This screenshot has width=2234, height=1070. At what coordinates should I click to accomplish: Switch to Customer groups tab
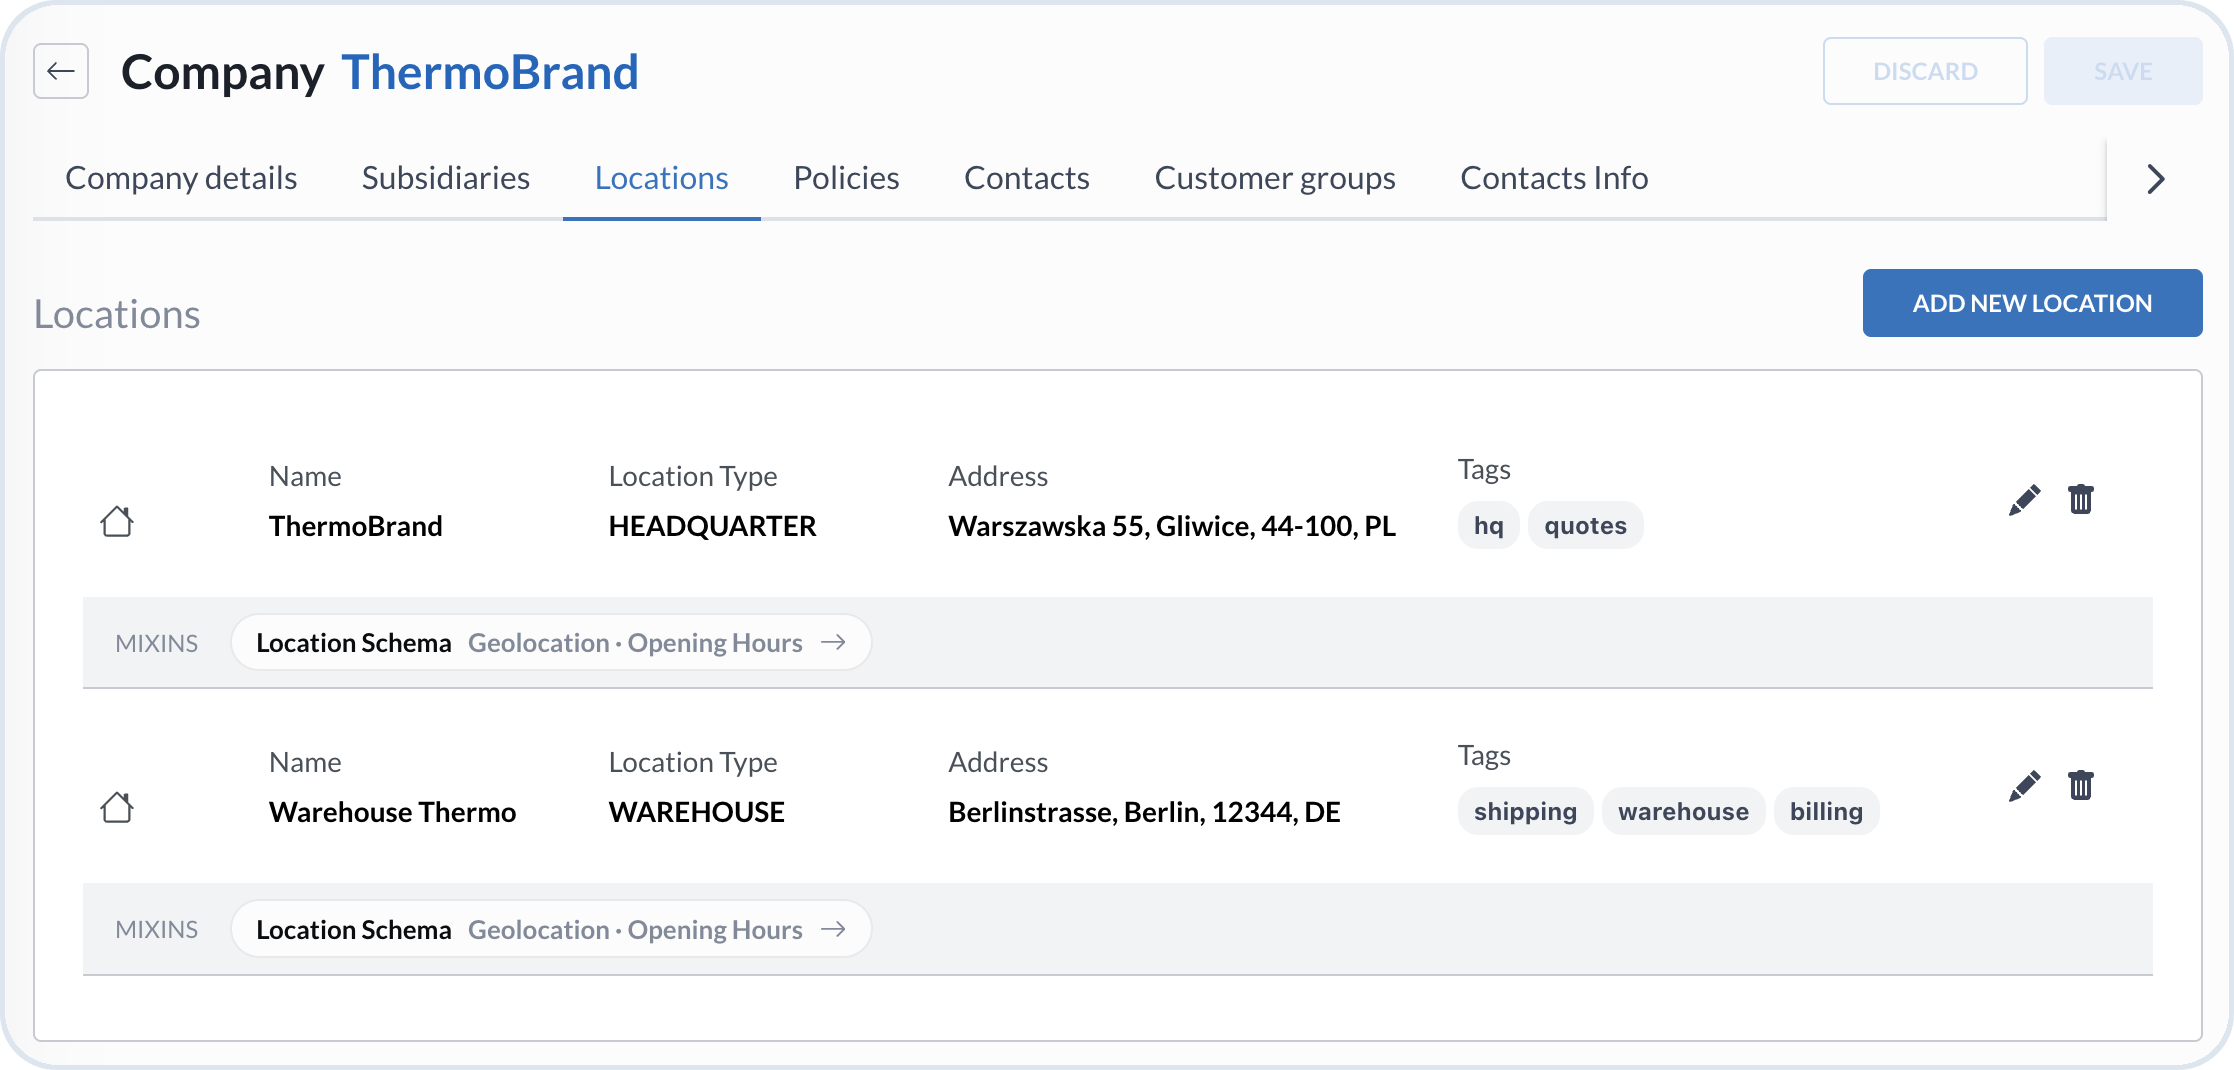click(1275, 178)
